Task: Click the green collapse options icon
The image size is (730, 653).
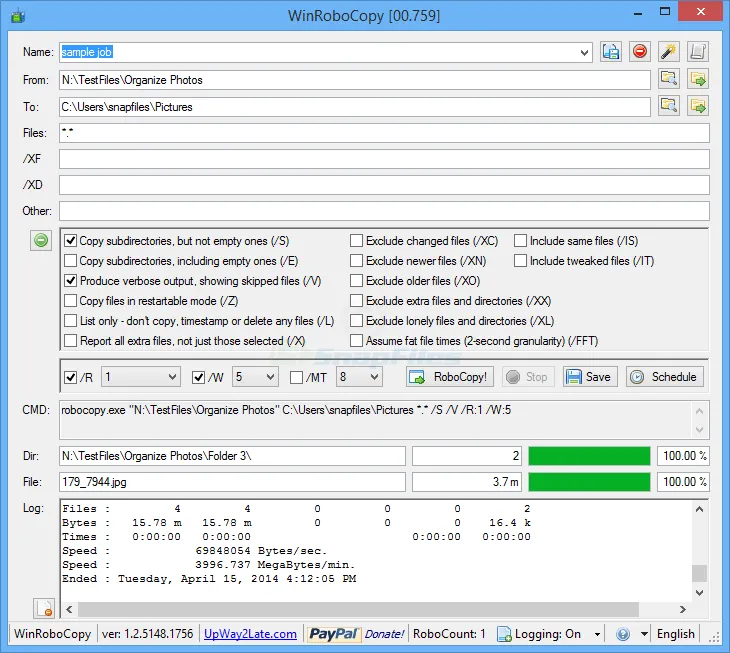Action: pos(41,241)
